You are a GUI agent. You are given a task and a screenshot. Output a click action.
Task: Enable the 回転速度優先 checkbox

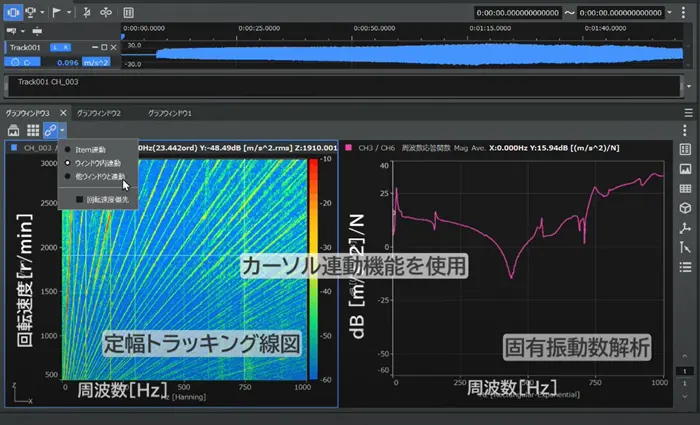click(80, 198)
